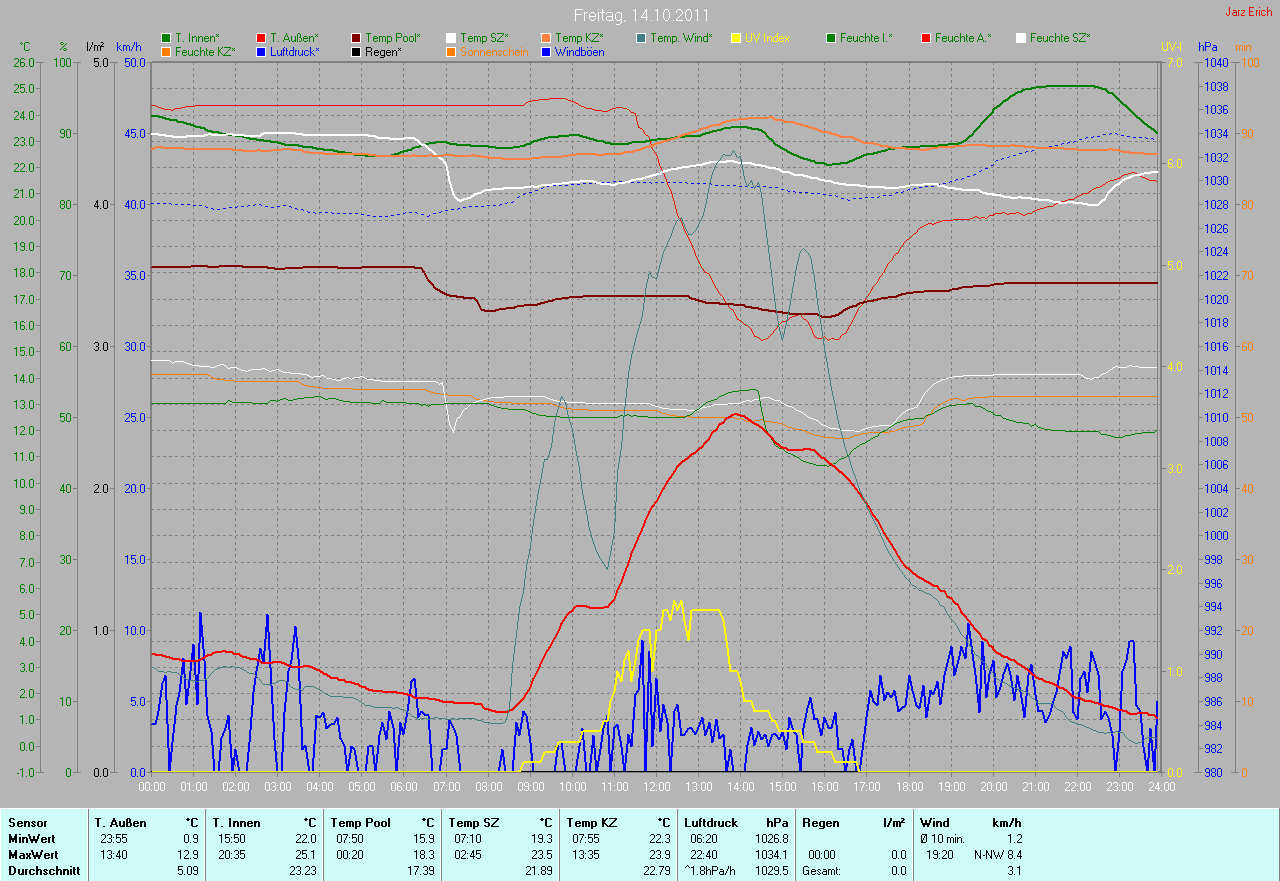Click the Temp Pool average '17.39'
Viewport: 1280px width, 881px height.
(421, 871)
